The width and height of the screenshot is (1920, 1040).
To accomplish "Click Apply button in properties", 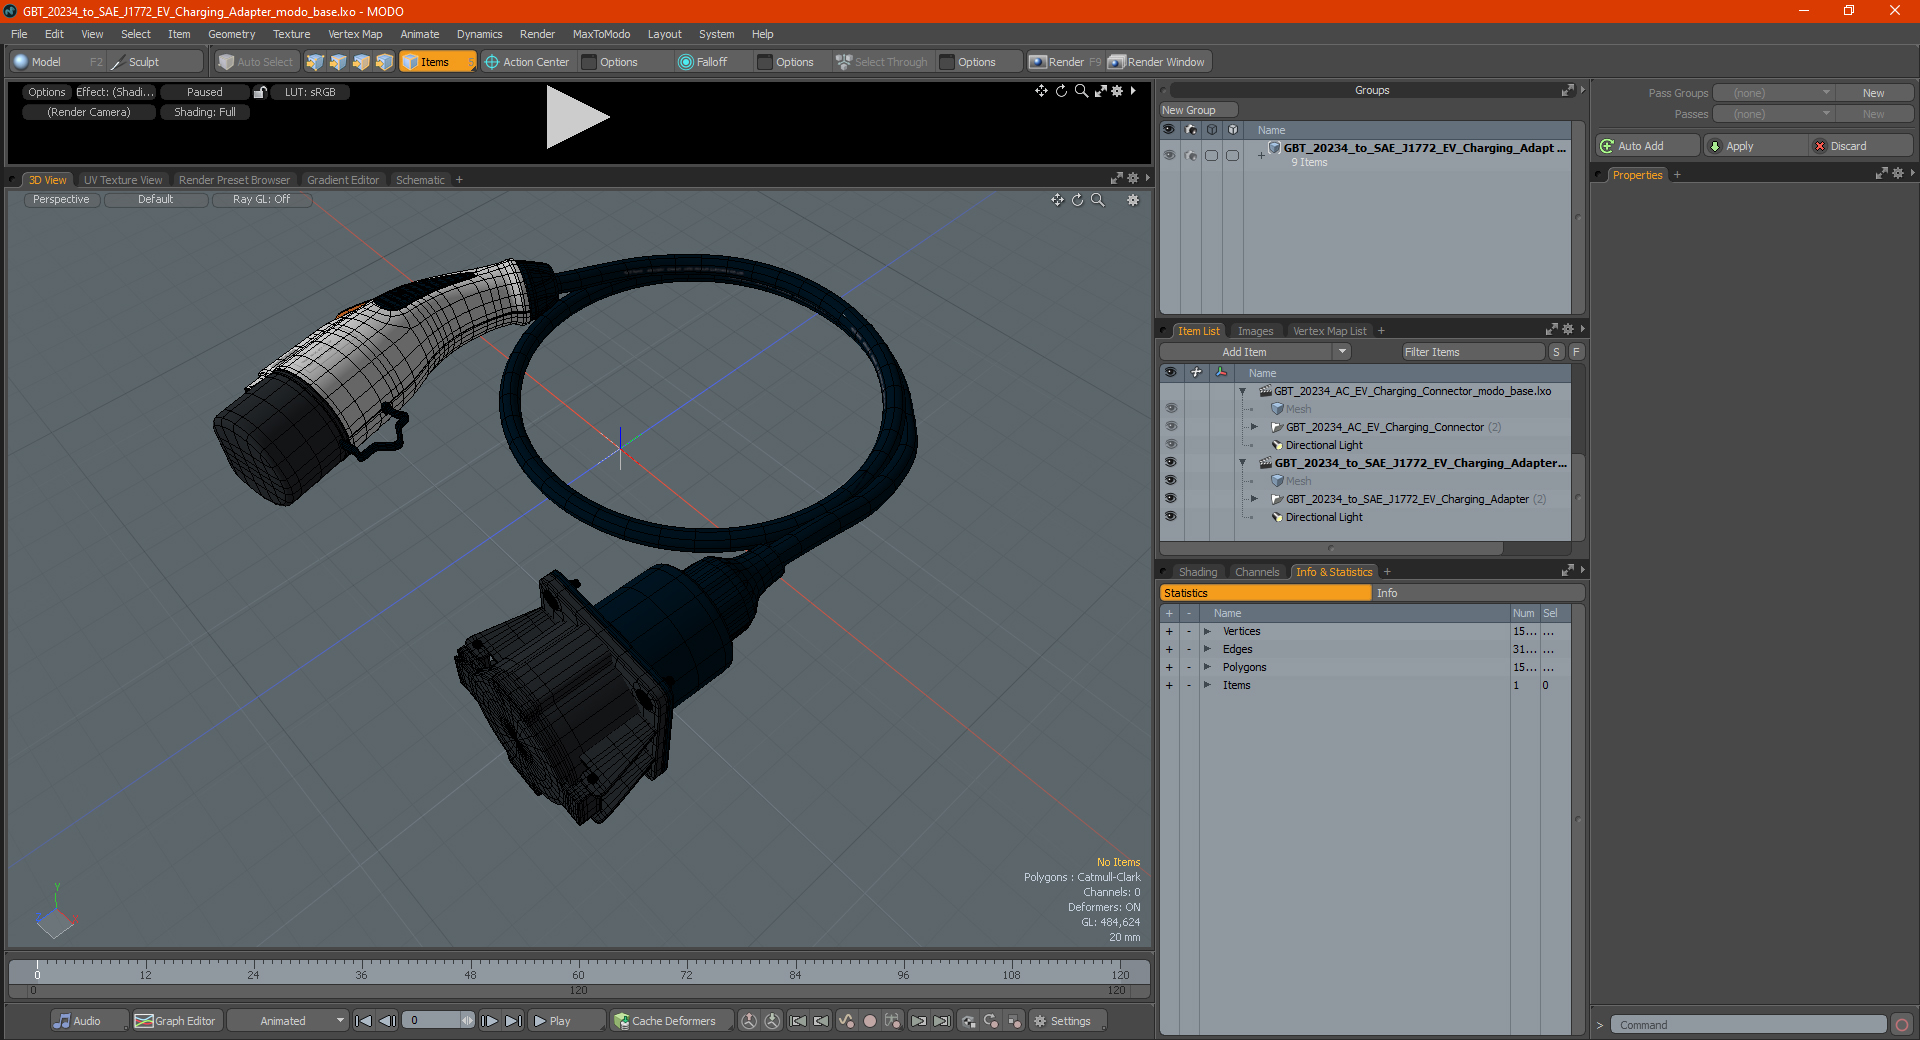I will click(x=1756, y=146).
